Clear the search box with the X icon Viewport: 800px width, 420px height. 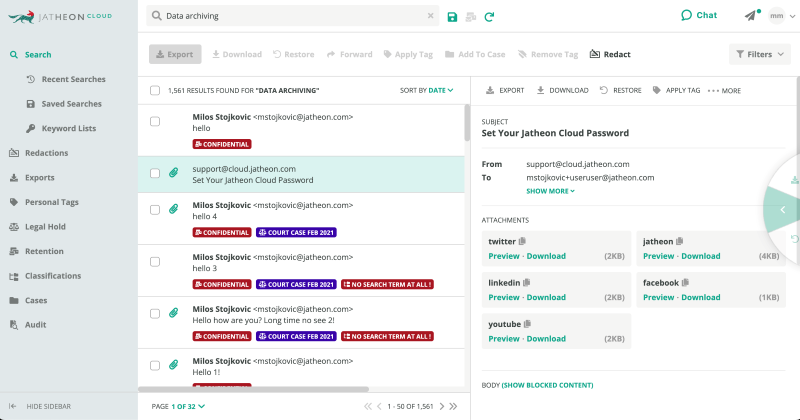tap(430, 17)
